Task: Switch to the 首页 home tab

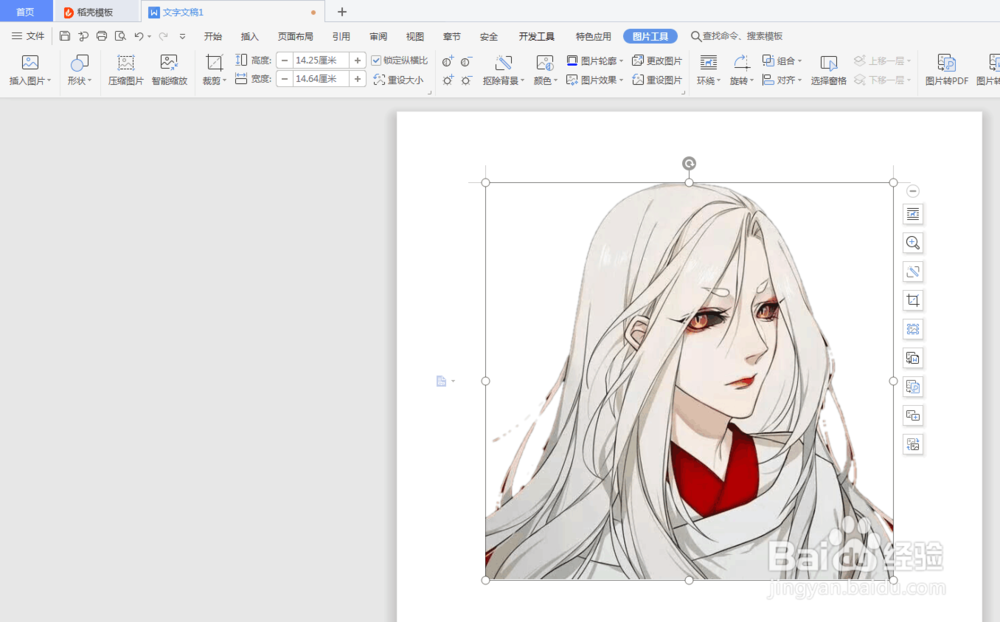Action: coord(26,12)
